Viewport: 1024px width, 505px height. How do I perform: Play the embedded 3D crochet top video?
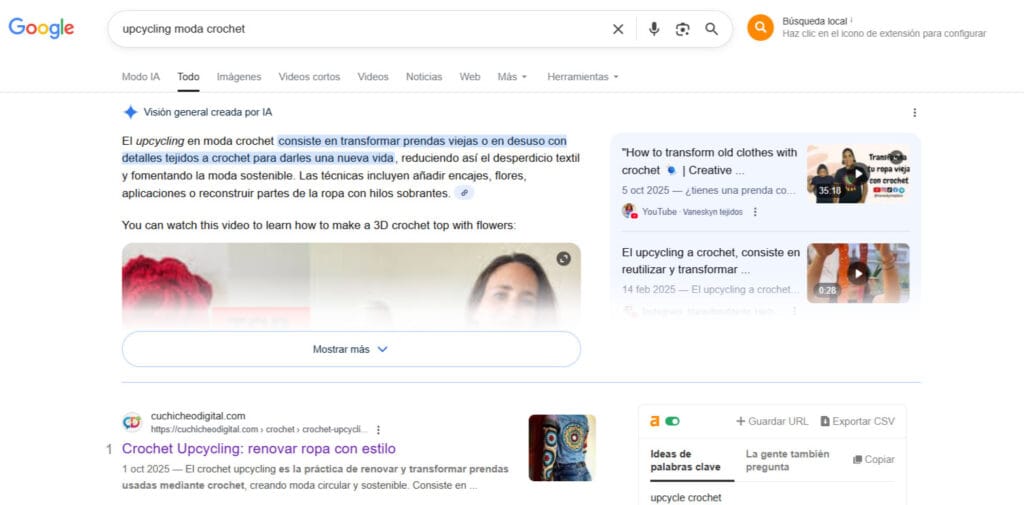point(351,284)
